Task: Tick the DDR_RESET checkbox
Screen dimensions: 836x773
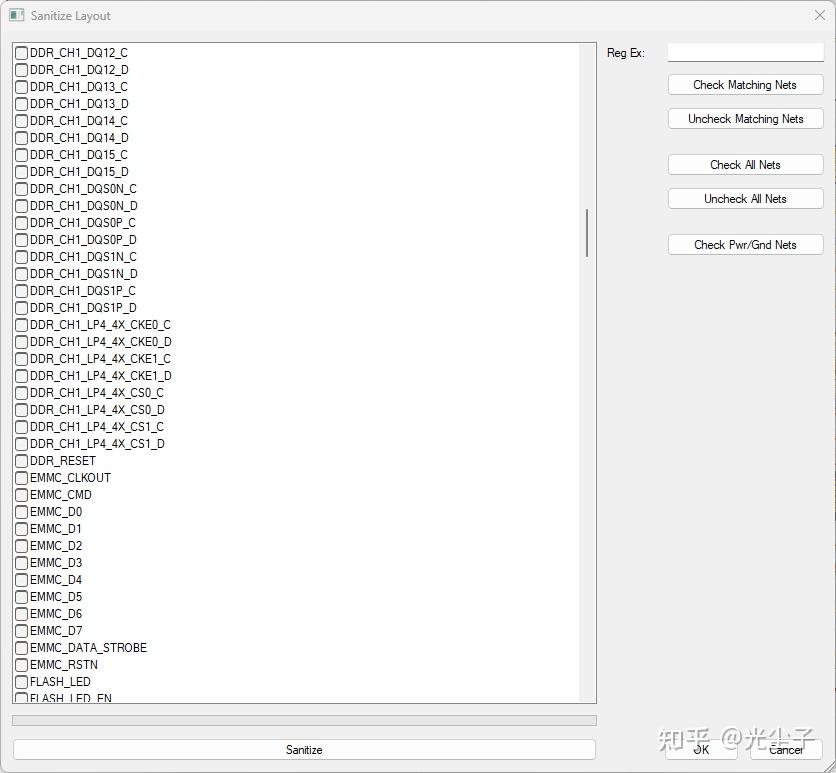Action: (x=21, y=461)
